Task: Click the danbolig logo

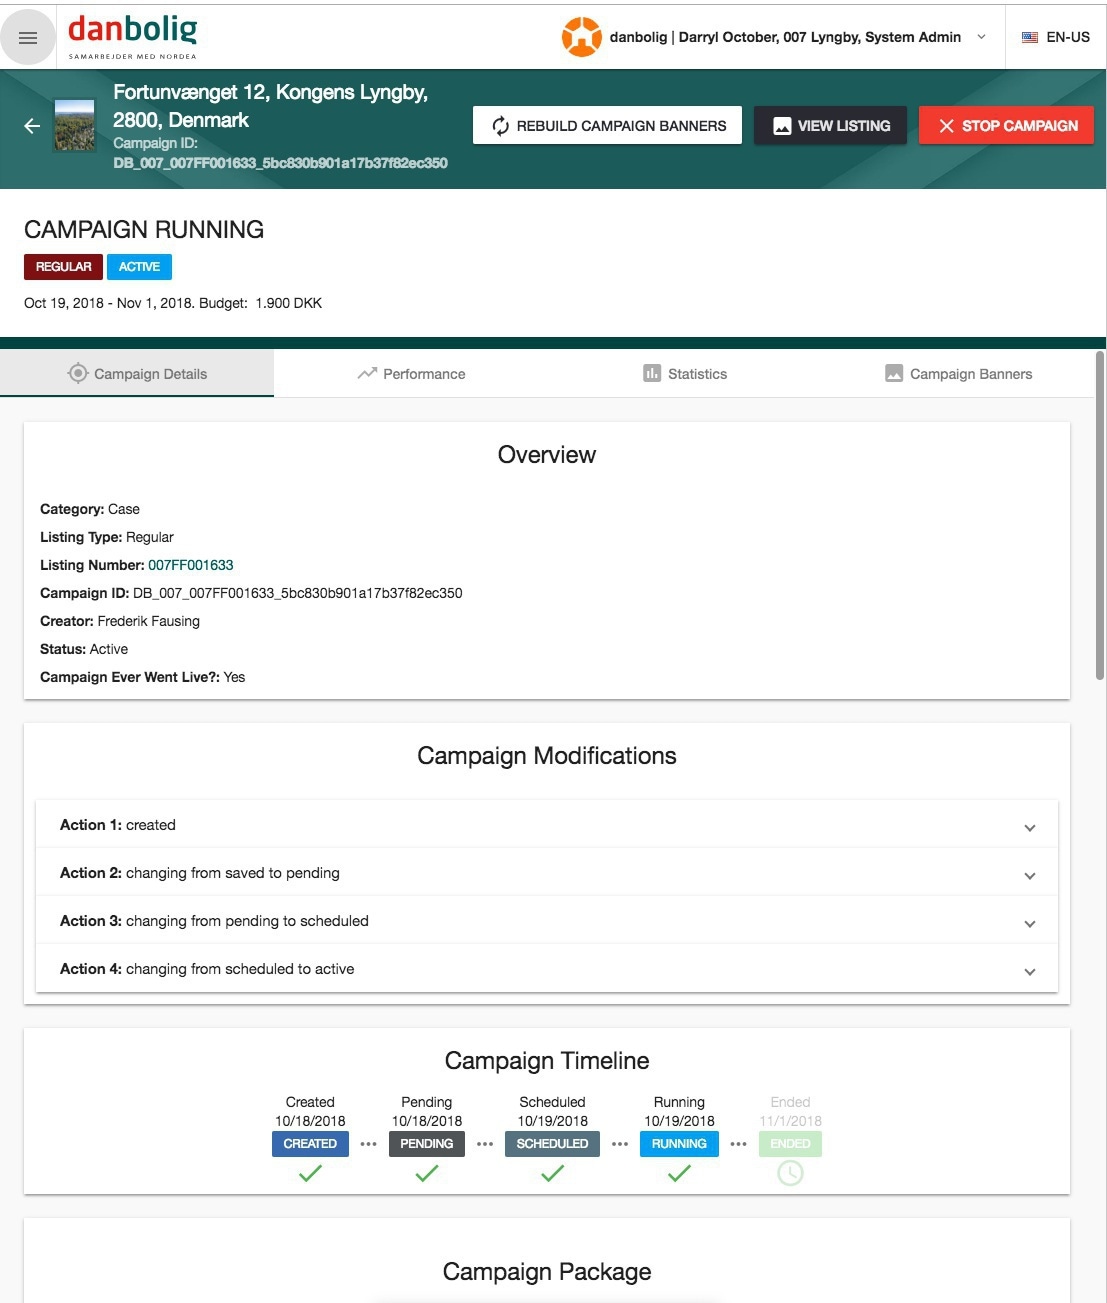Action: click(132, 36)
